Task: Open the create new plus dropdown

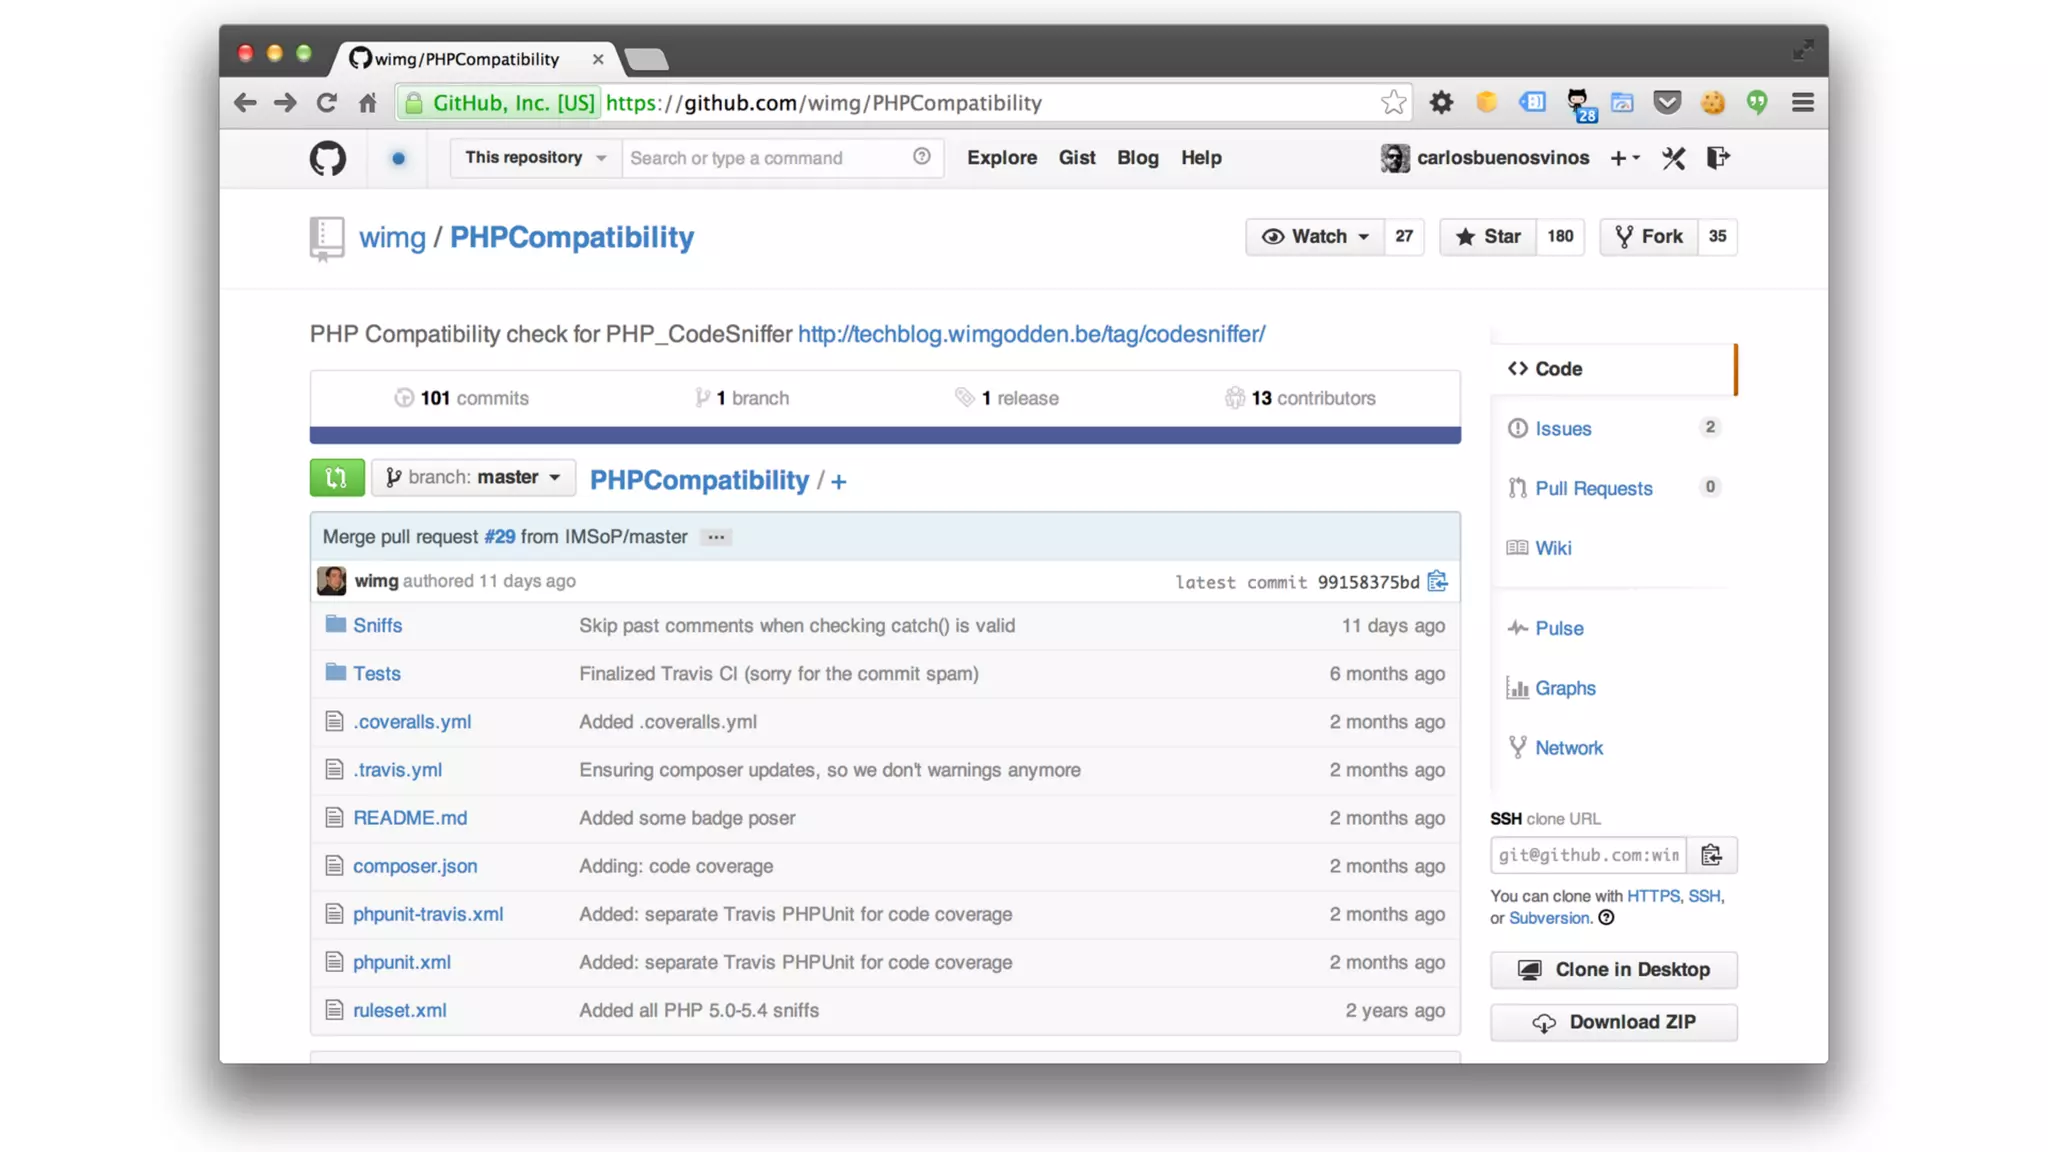Action: (1624, 158)
